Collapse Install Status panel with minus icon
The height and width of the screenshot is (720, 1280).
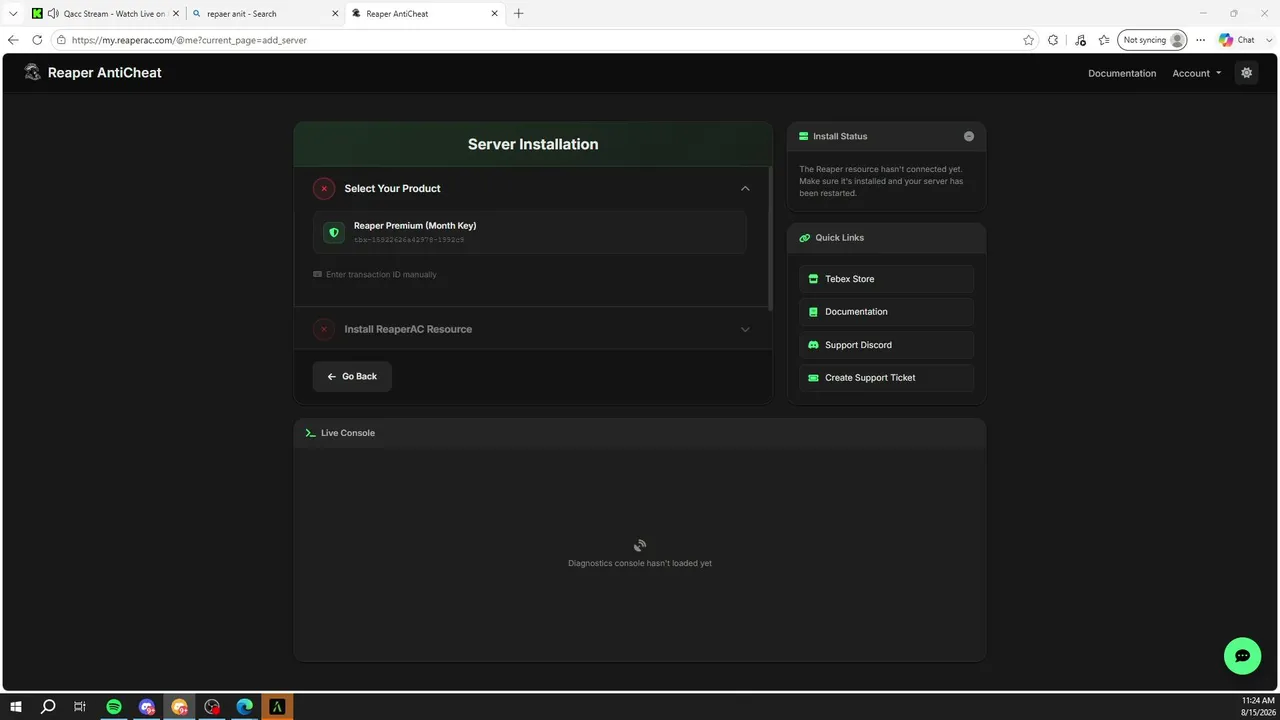(969, 136)
